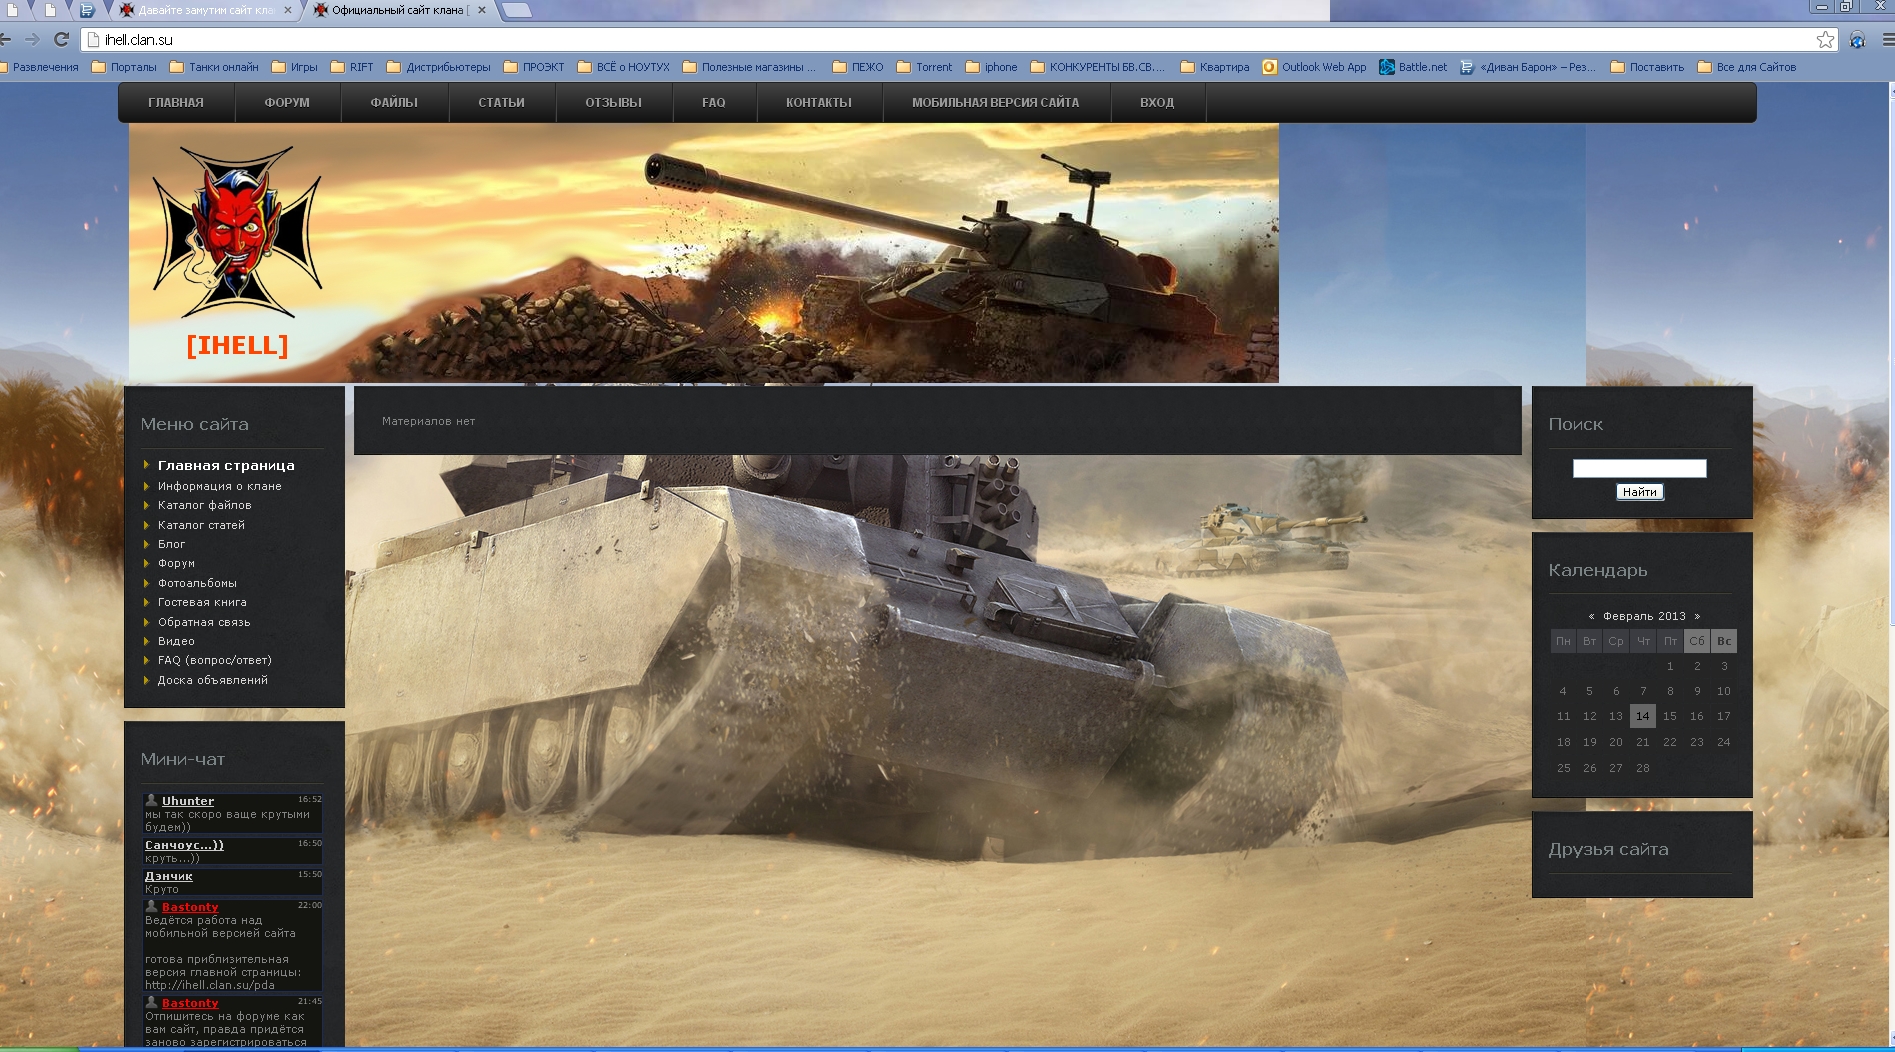Image resolution: width=1895 pixels, height=1052 pixels.
Task: Open the Диван Барон bookmark
Action: click(1528, 67)
